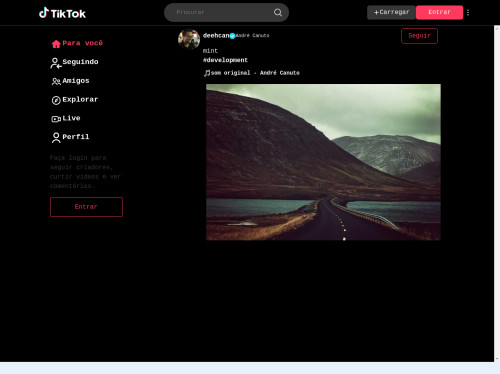Click the Amigos people icon

56,81
